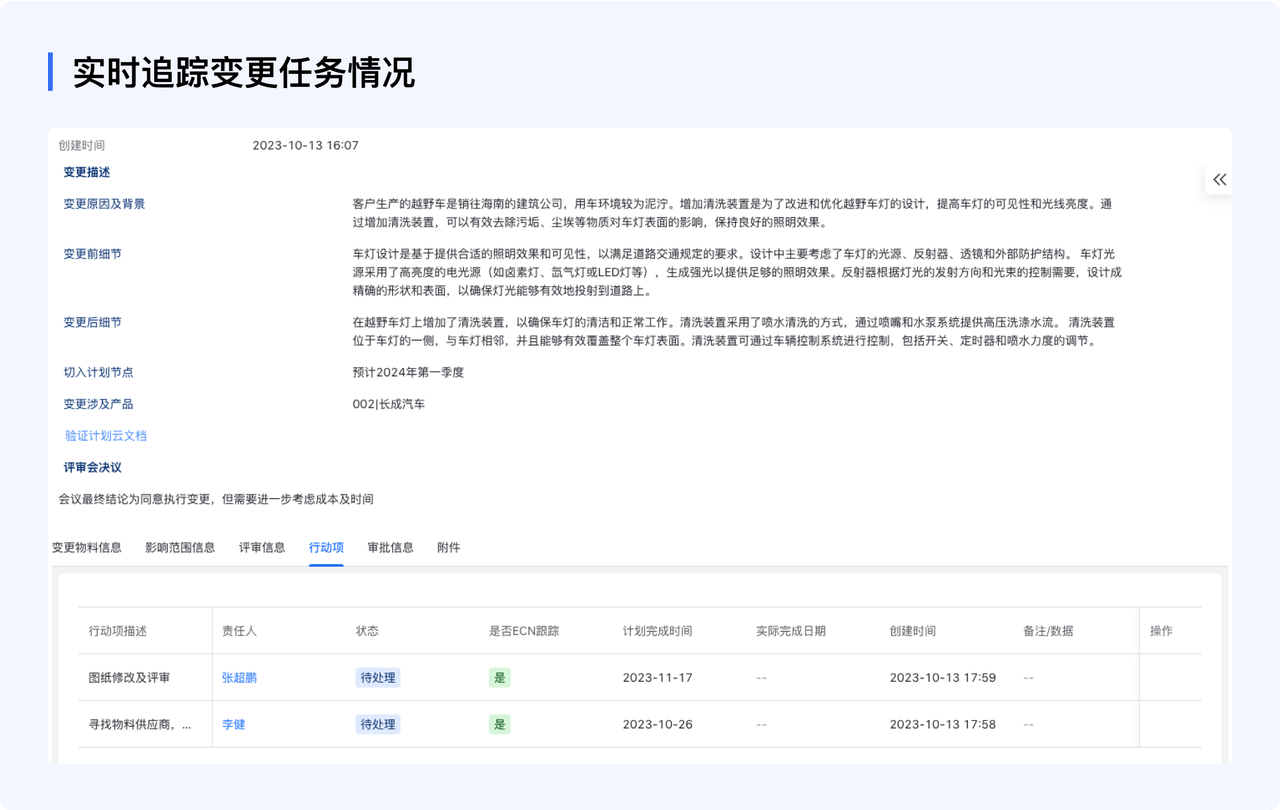The height and width of the screenshot is (810, 1280).
Task: Select the 图纸修改及评审 action item cell
Action: [x=145, y=678]
